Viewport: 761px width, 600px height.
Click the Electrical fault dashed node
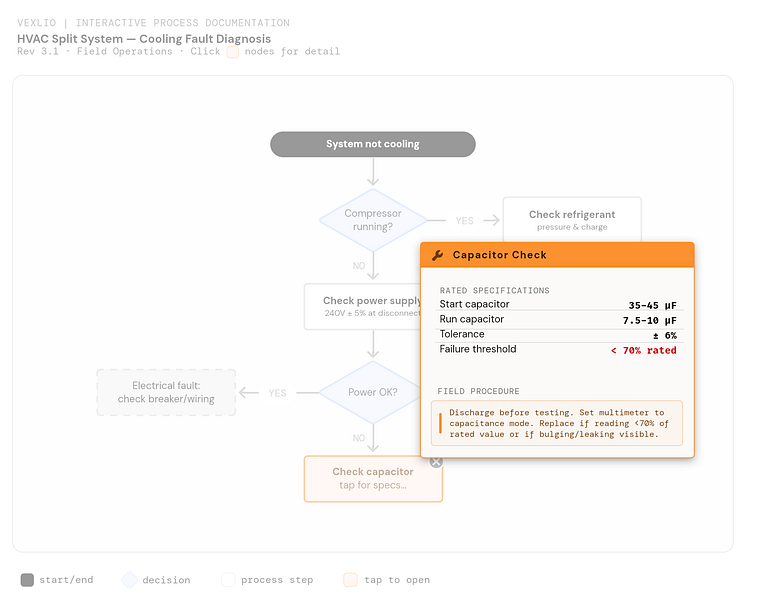pyautogui.click(x=166, y=392)
